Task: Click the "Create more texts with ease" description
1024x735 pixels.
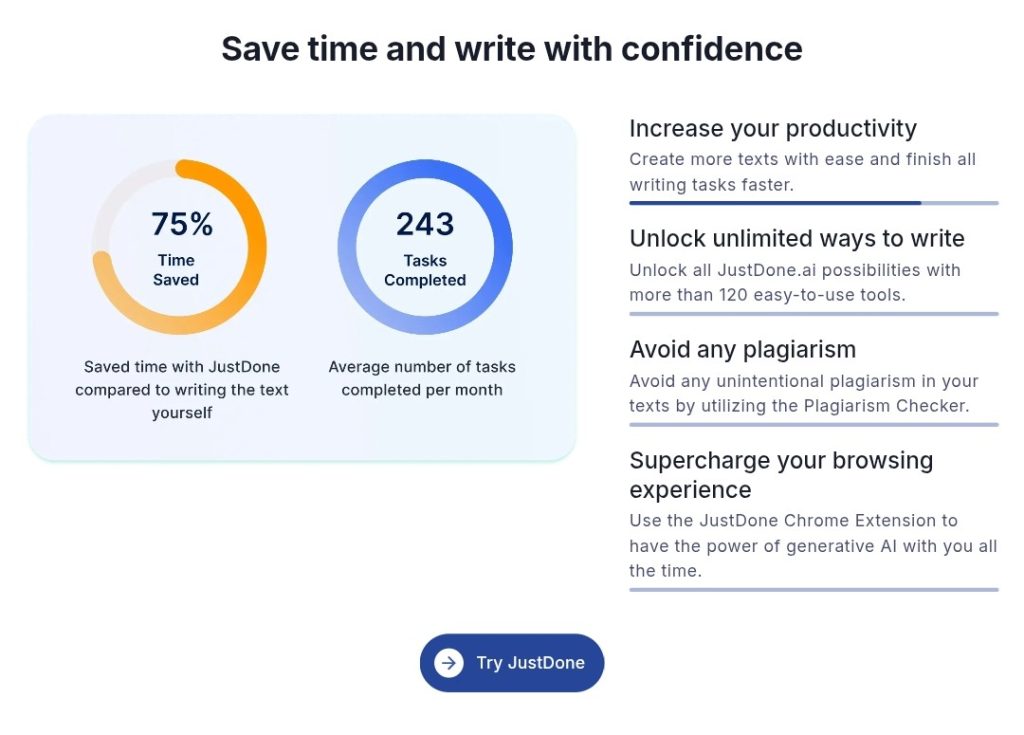Action: click(802, 171)
